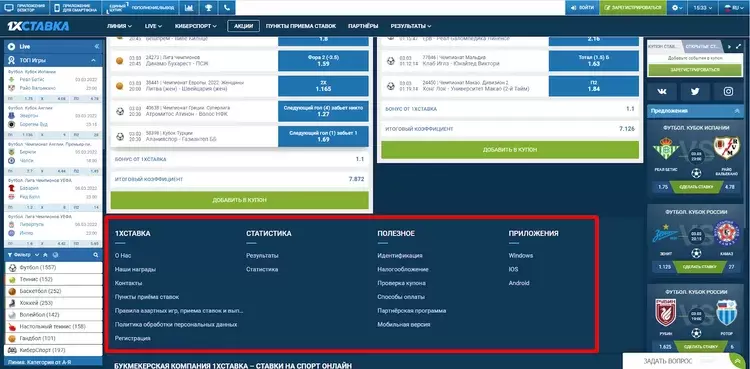Open the Мобильная версия footer link
Image resolution: width=750 pixels, height=369 pixels.
click(x=404, y=324)
